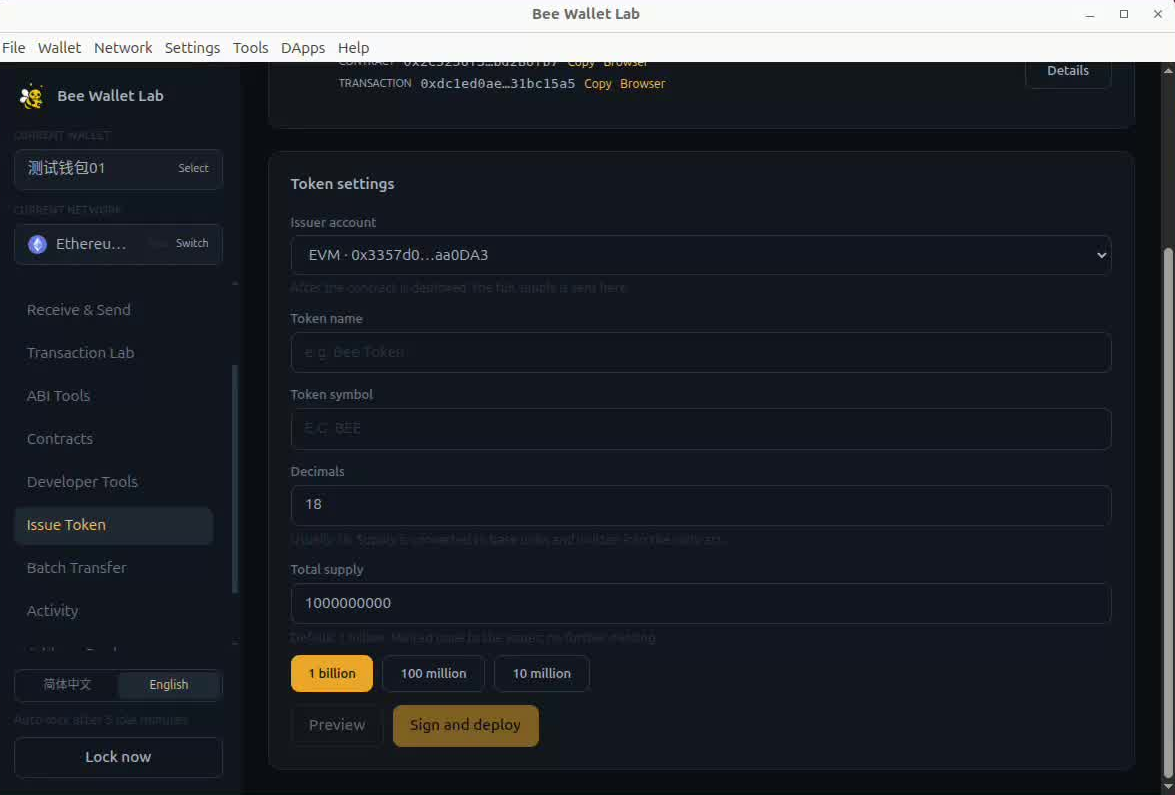Copy the transaction hash
This screenshot has height=795, width=1175.
[x=597, y=84]
